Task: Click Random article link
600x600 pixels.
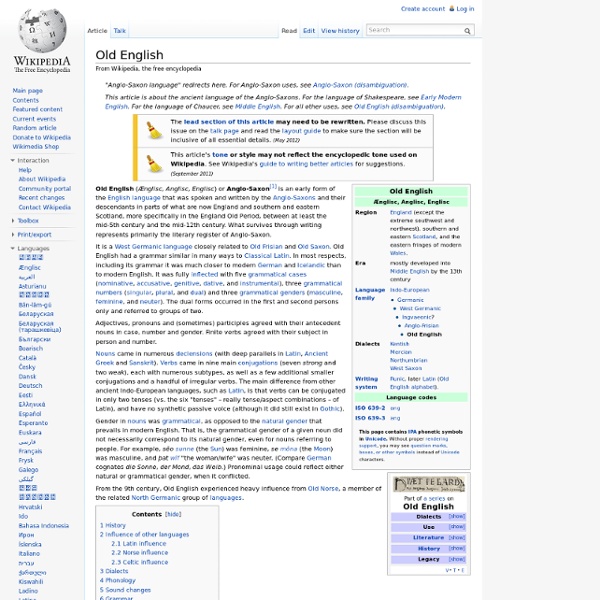Action: click(x=34, y=128)
